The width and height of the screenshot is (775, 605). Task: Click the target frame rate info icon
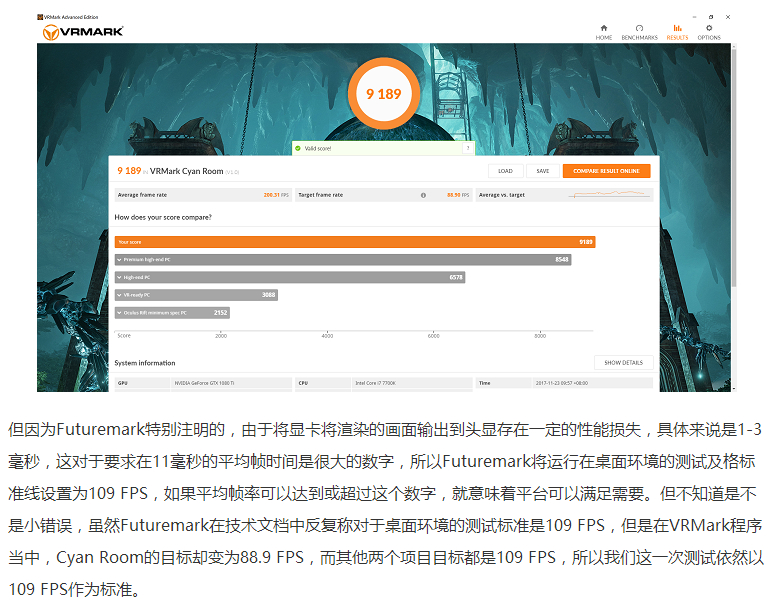pyautogui.click(x=423, y=195)
